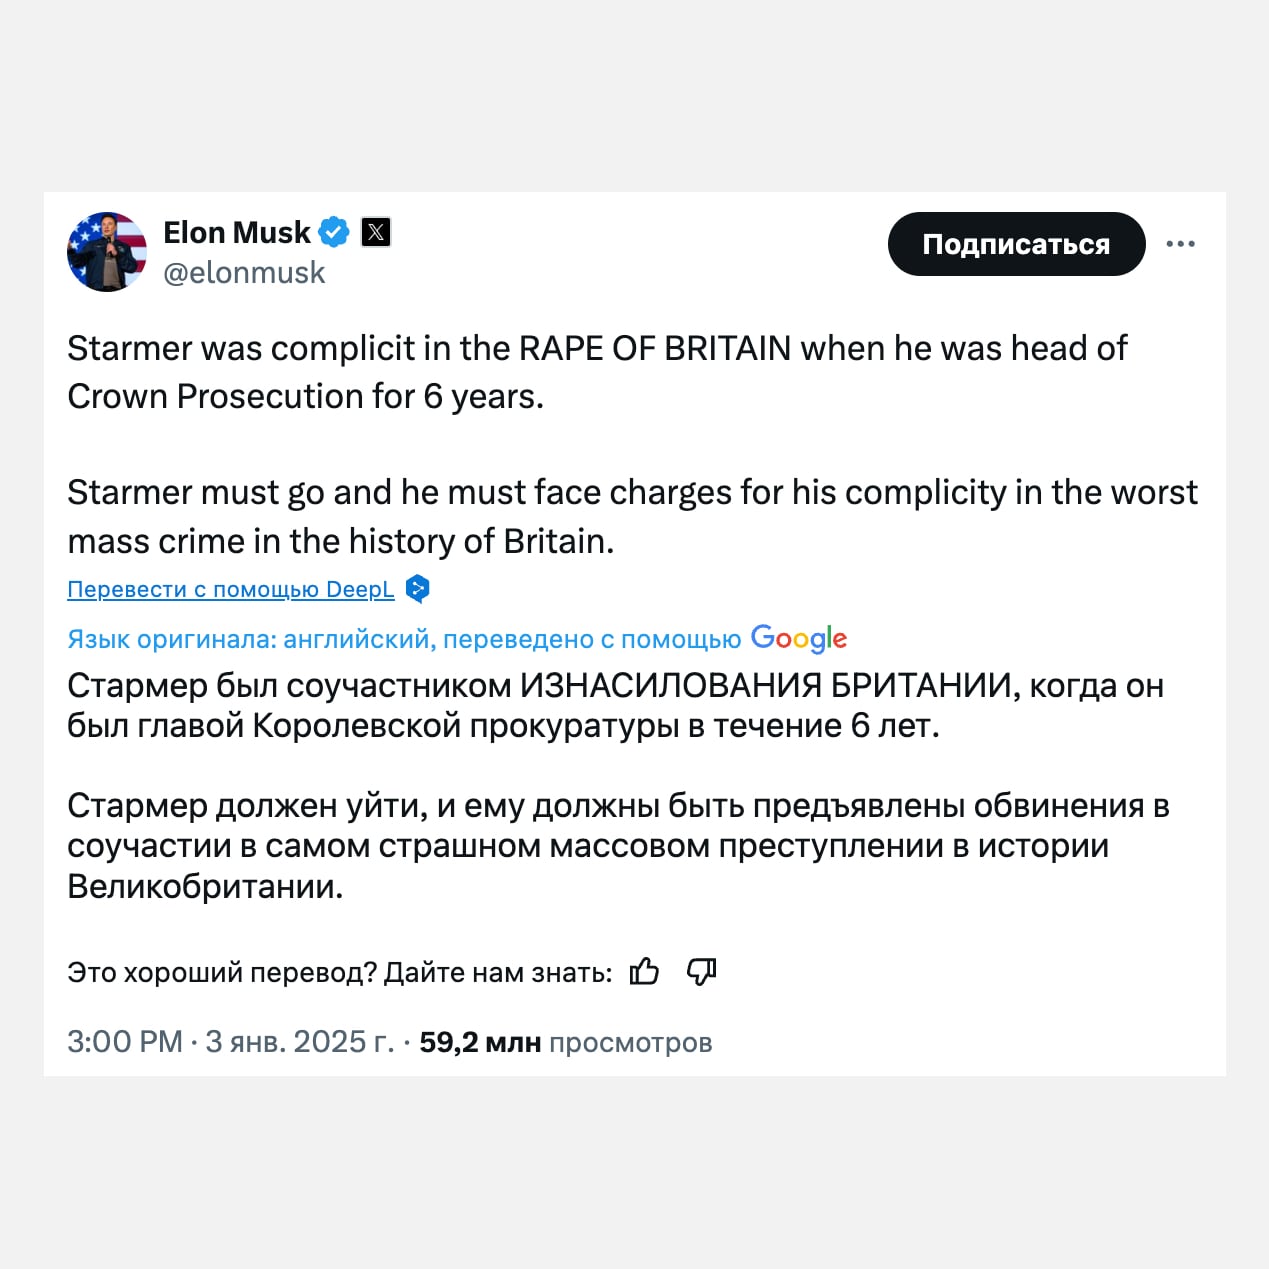Click Elon Musk's profile avatar
This screenshot has width=1269, height=1269.
click(x=107, y=252)
